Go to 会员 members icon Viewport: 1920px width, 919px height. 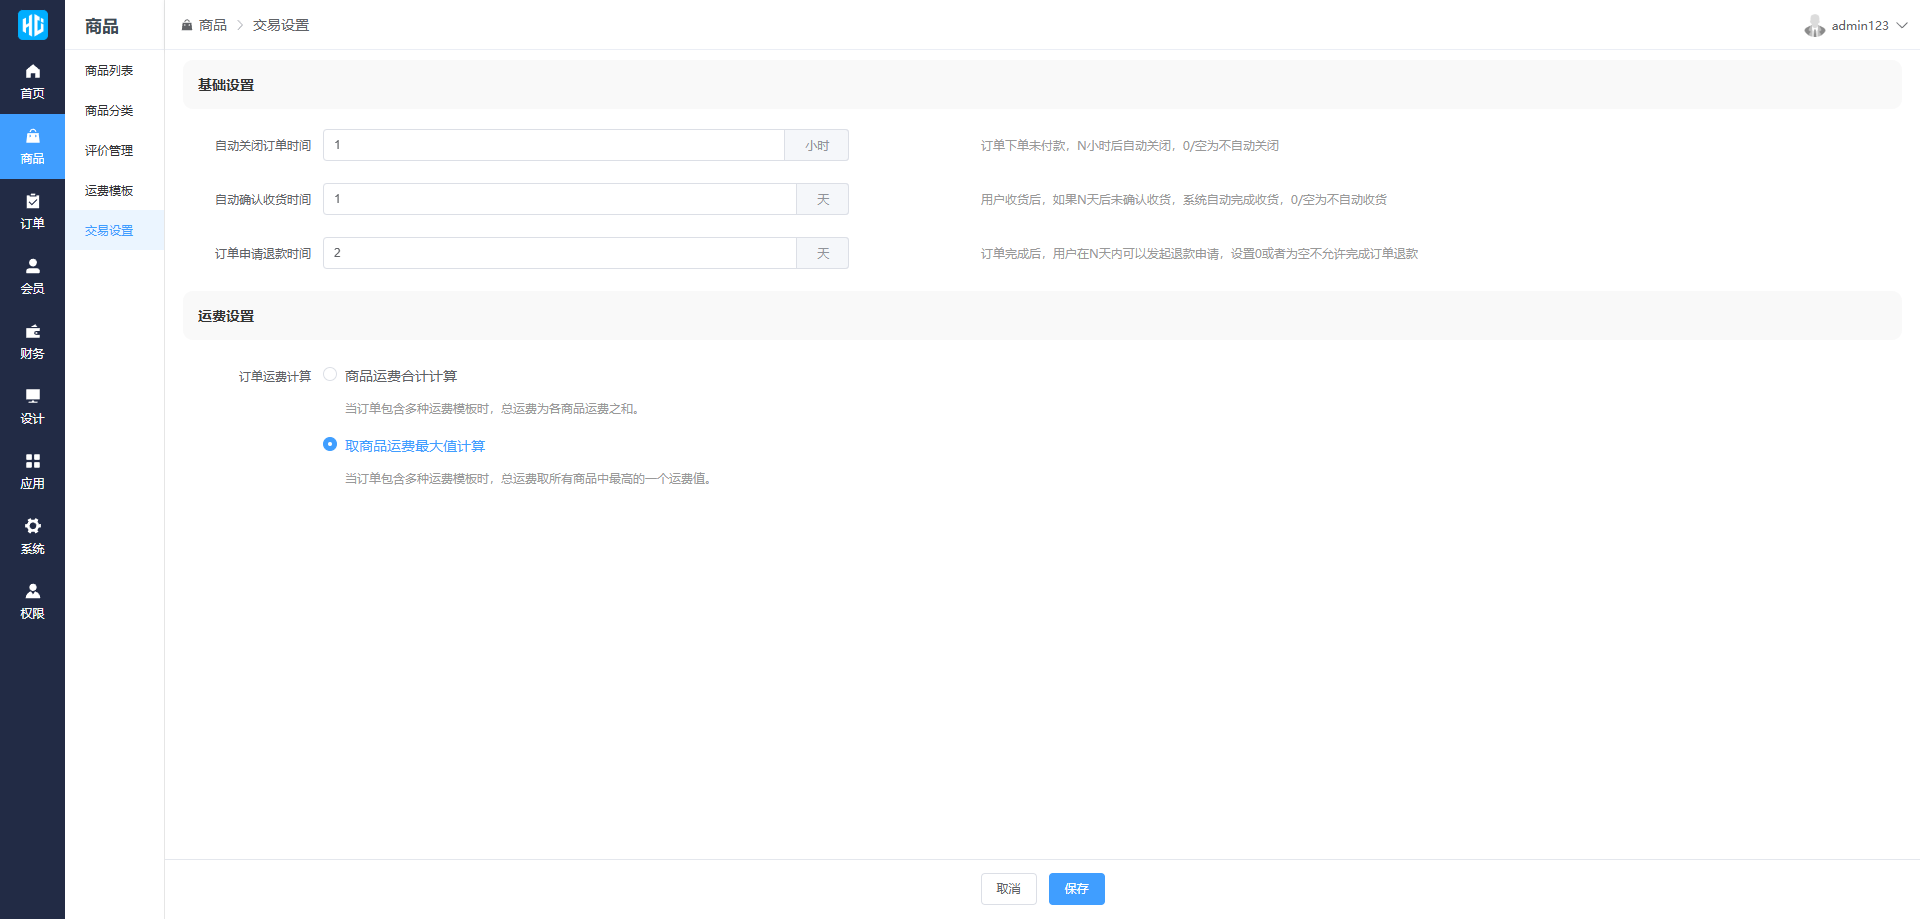[x=32, y=267]
